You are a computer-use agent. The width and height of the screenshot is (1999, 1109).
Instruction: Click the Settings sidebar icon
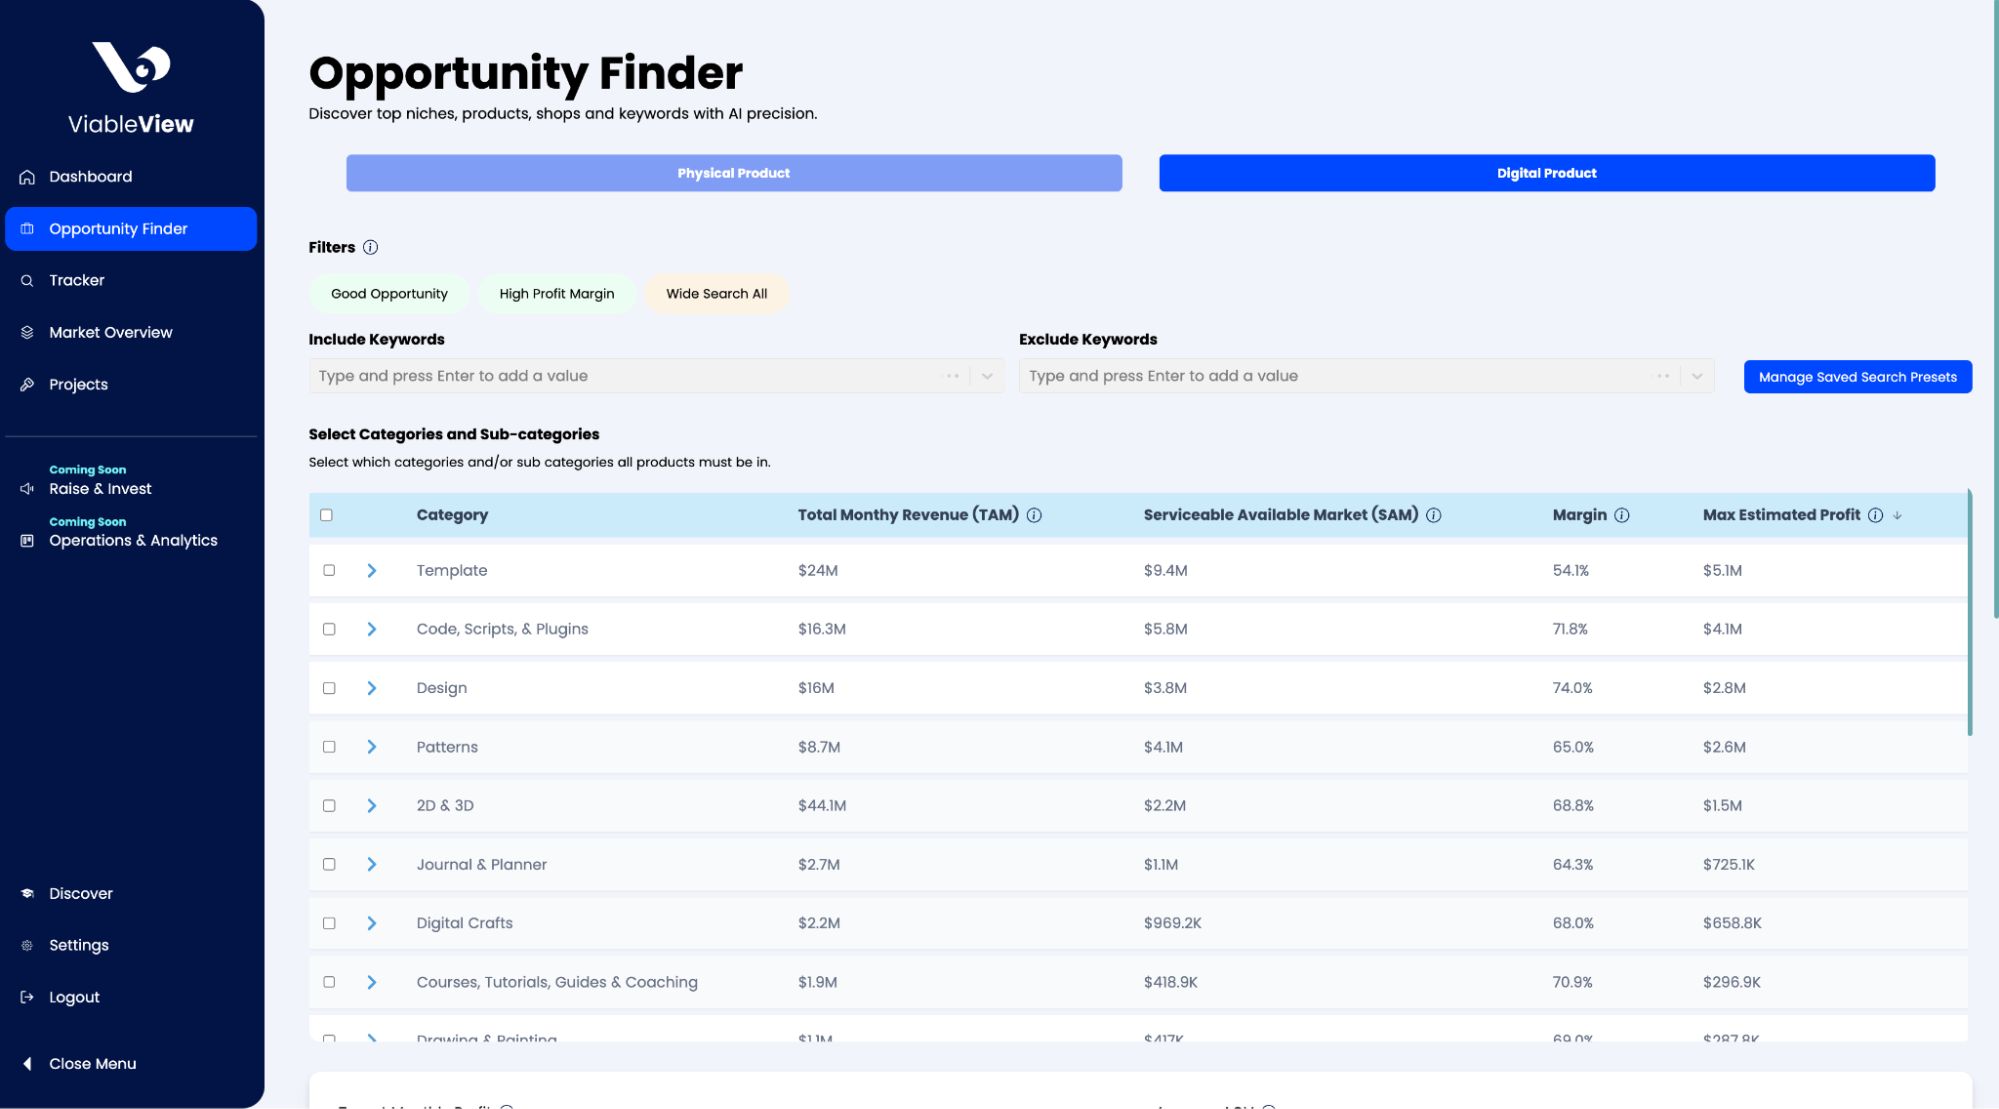[x=27, y=944]
